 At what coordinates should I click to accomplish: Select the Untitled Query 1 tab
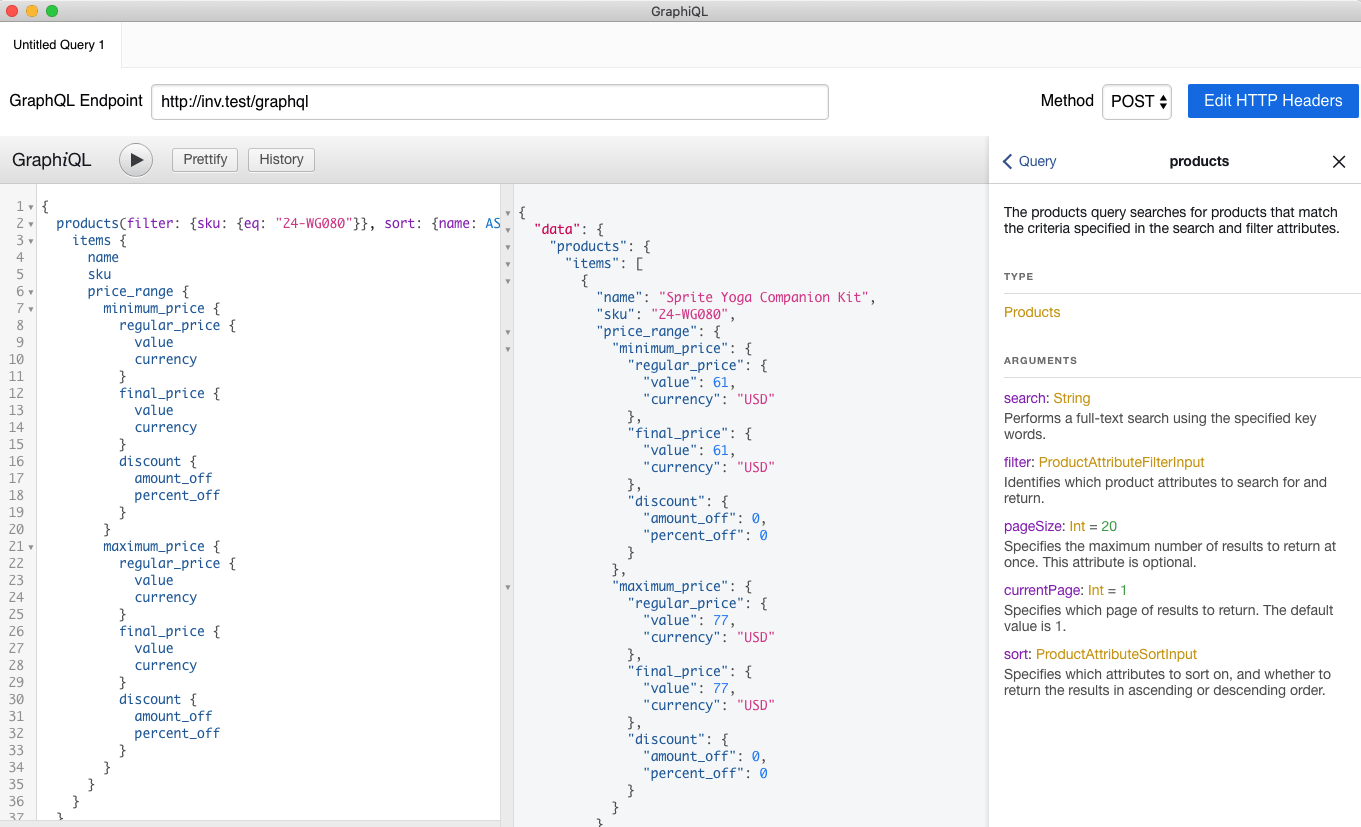pos(59,44)
